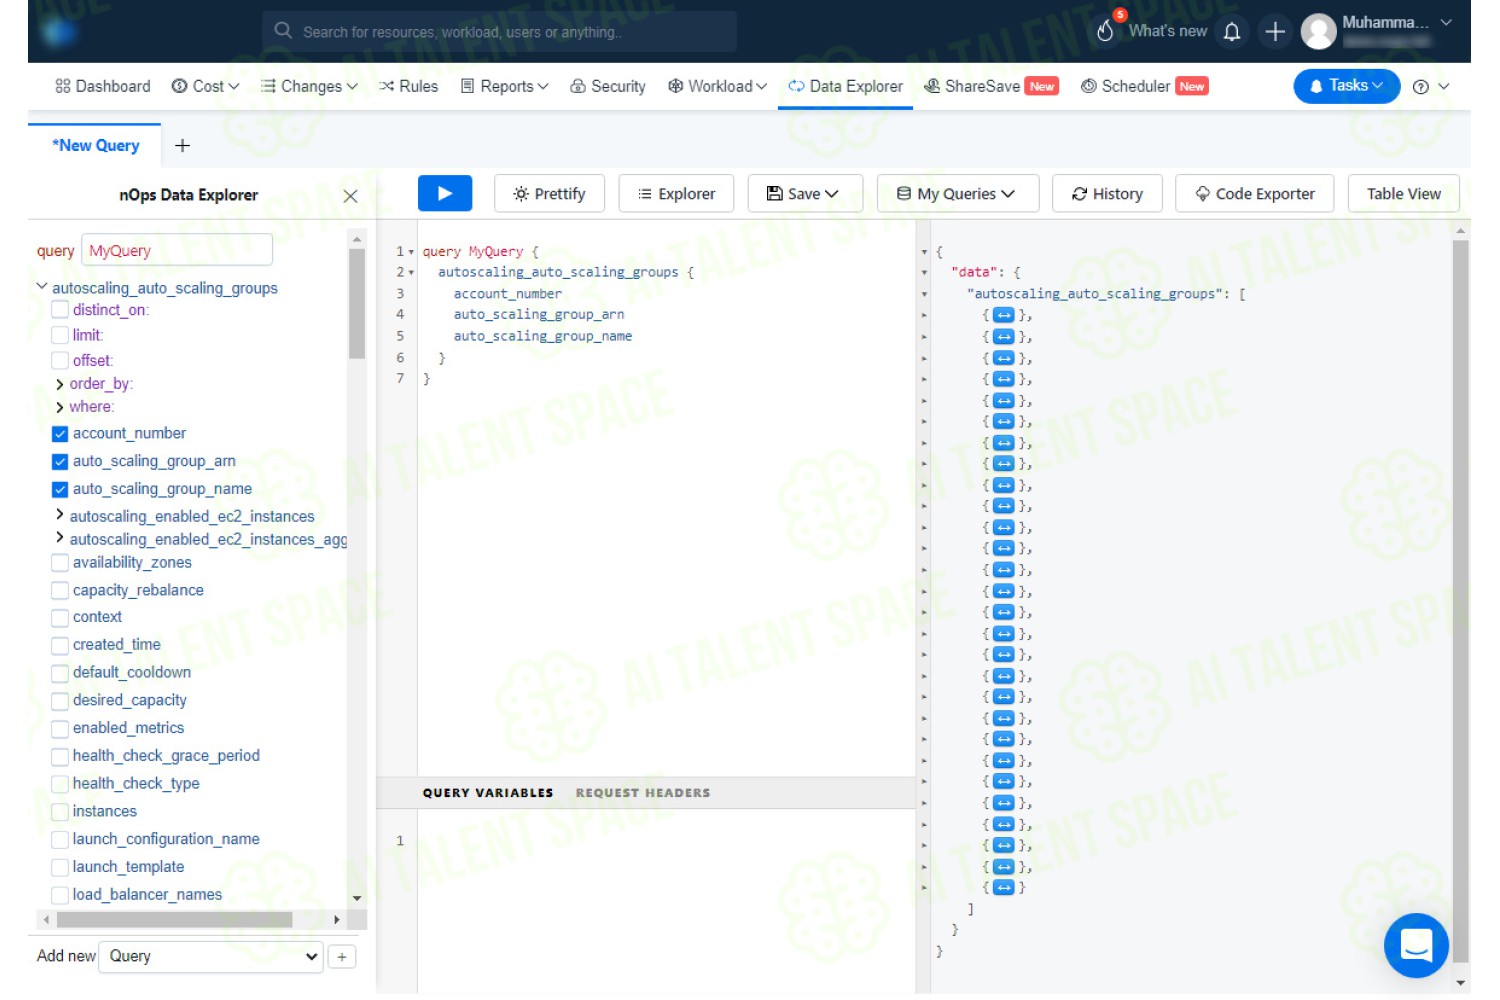
Task: Fold line 1 in the query editor
Action: pos(411,252)
